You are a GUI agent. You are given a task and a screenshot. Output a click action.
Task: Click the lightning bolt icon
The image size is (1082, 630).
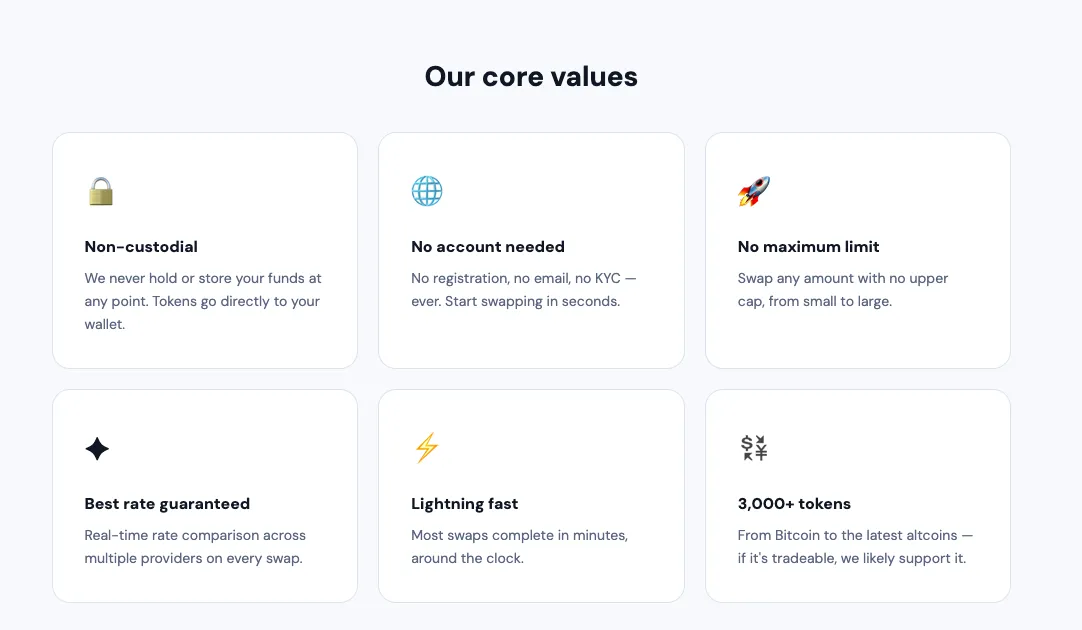pyautogui.click(x=427, y=448)
